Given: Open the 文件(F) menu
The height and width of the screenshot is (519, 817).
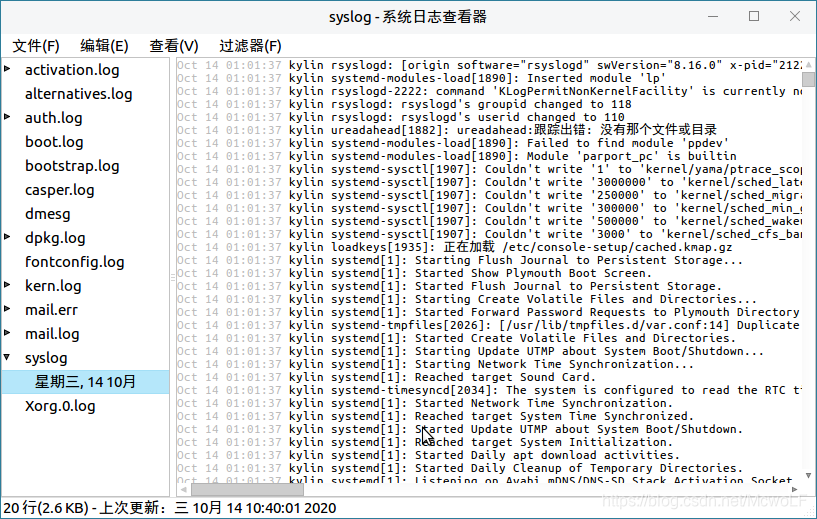Looking at the screenshot, I should (36, 46).
